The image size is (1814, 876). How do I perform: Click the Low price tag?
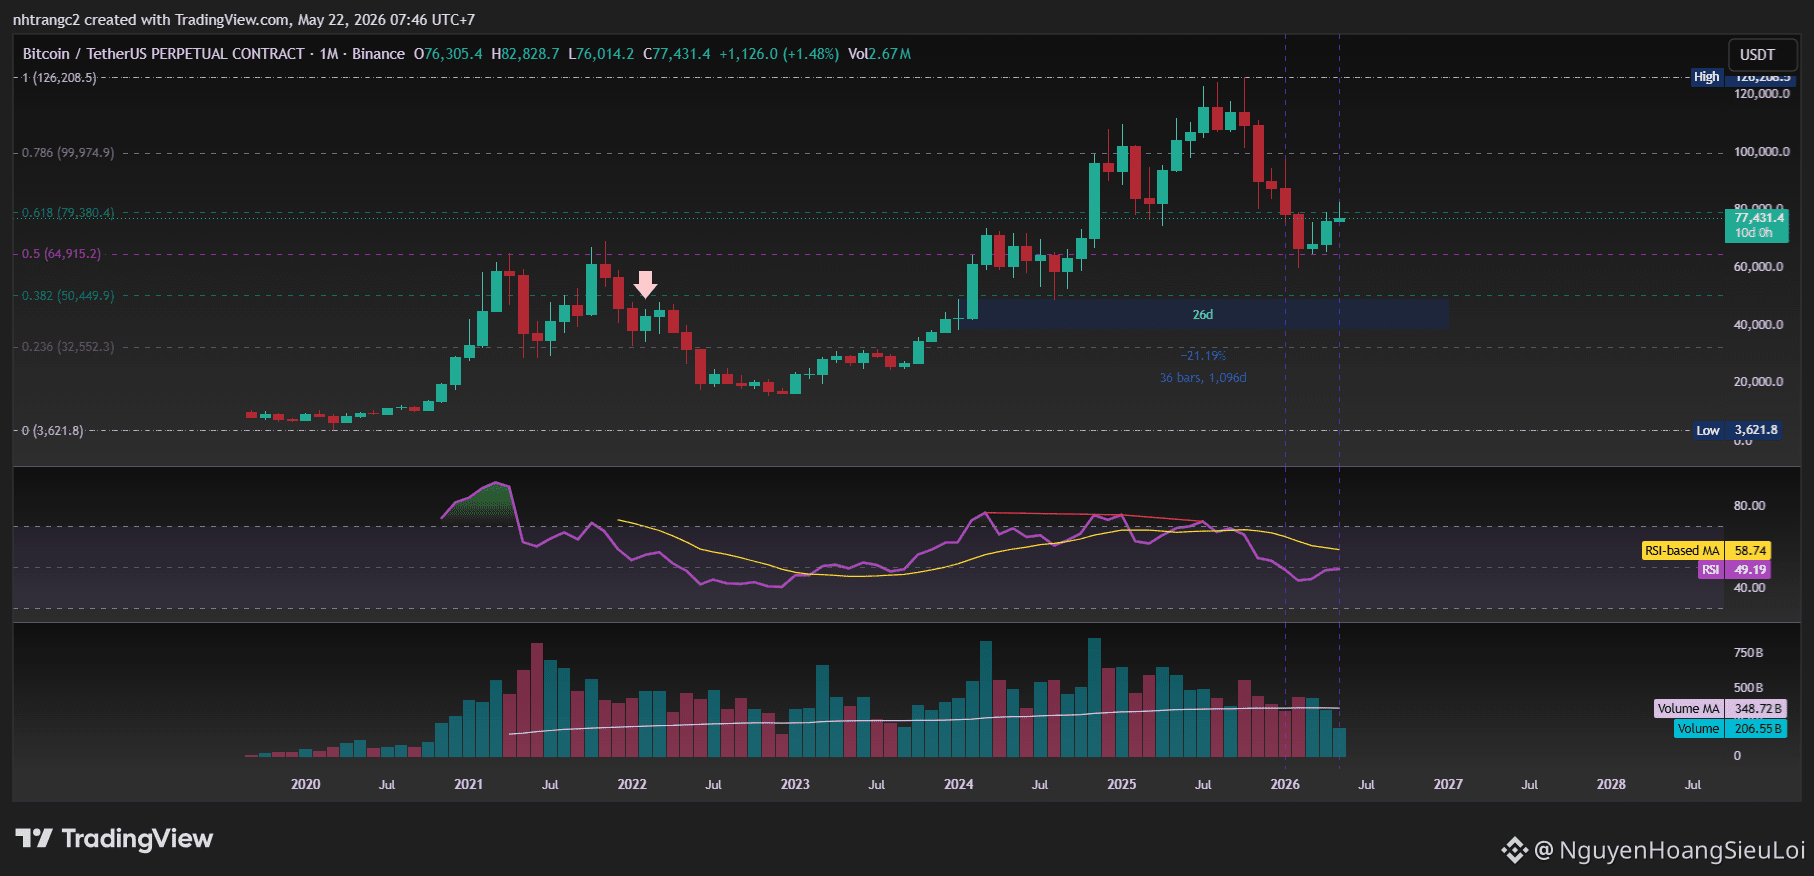pyautogui.click(x=1708, y=430)
